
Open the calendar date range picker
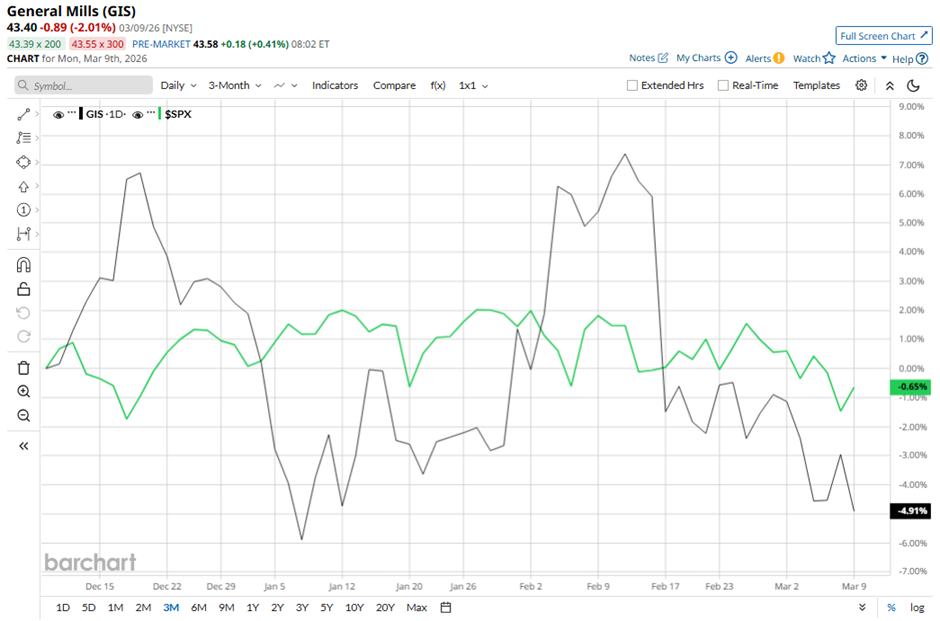[x=446, y=607]
